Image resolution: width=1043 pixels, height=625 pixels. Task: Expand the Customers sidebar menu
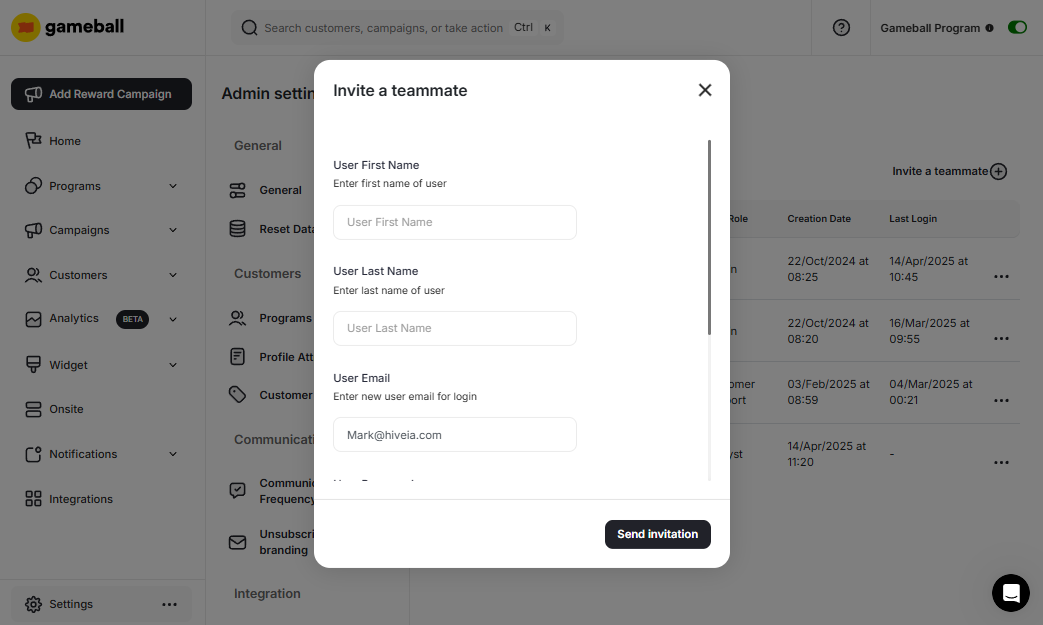(172, 275)
